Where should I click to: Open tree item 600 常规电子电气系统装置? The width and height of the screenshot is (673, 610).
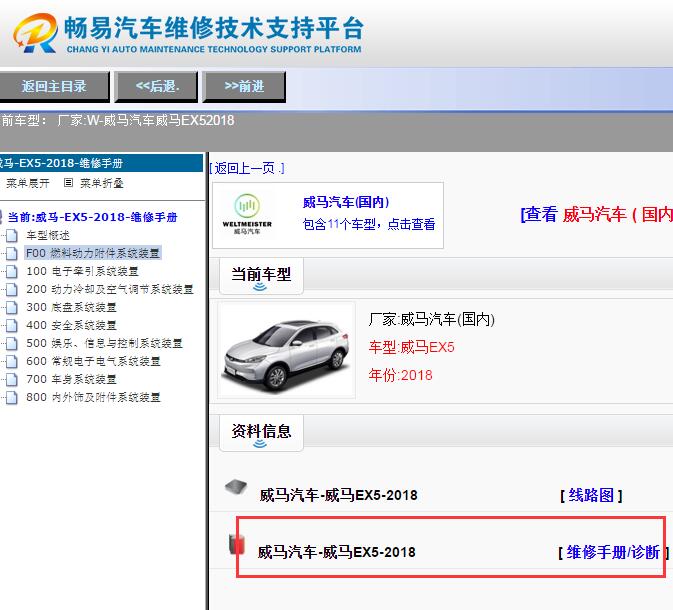(93, 361)
